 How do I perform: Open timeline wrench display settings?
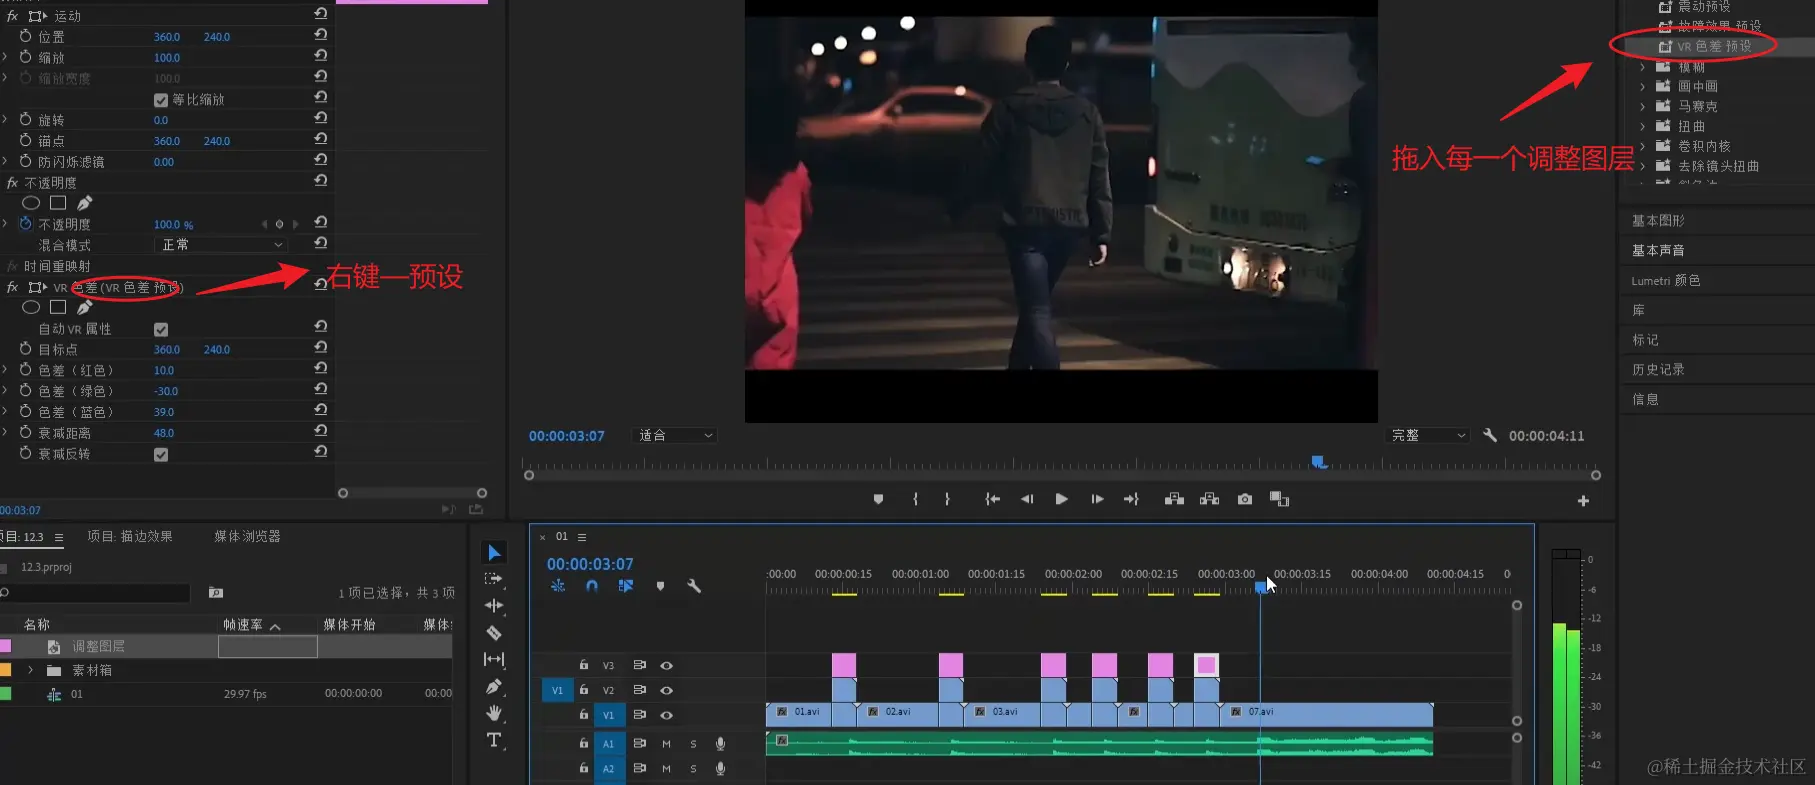[694, 586]
